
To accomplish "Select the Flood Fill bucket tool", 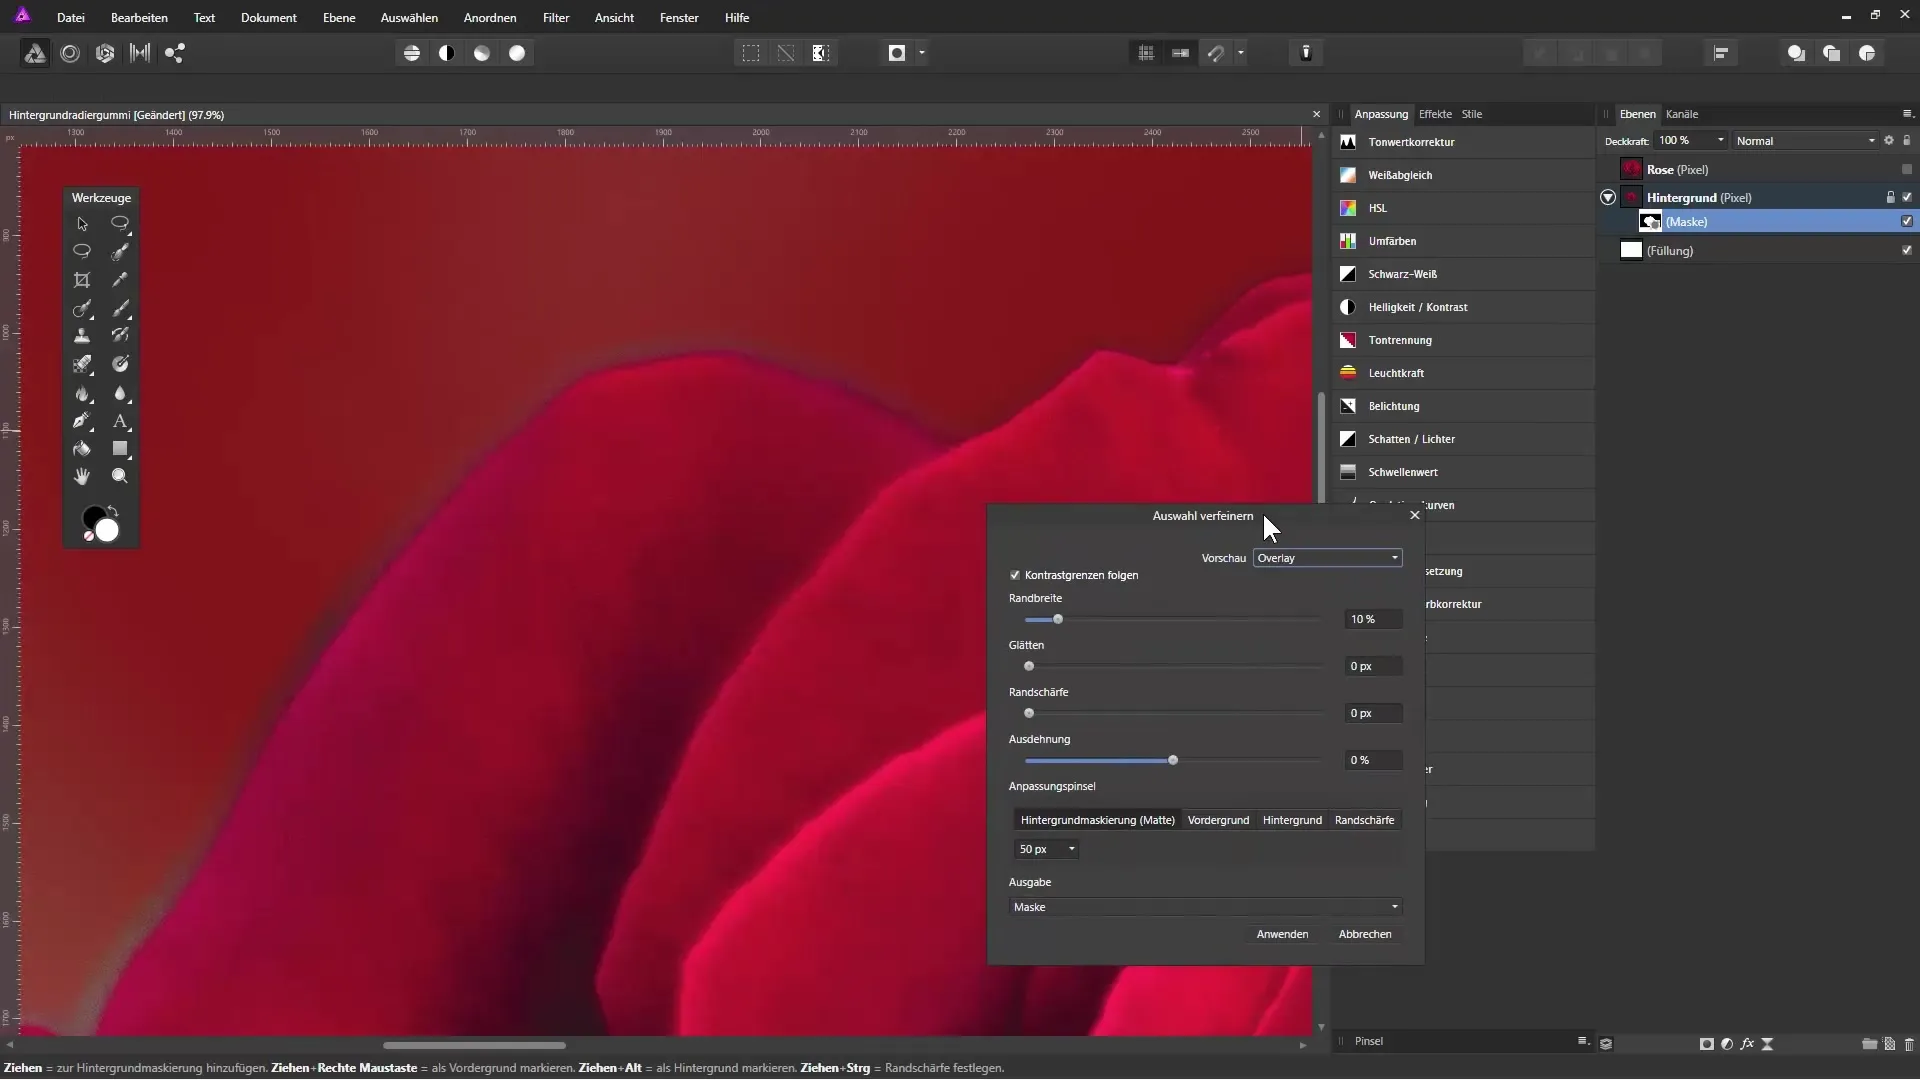I will (x=82, y=449).
